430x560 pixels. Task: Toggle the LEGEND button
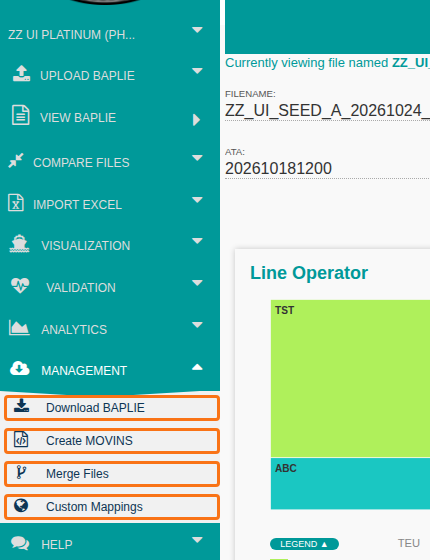tap(304, 544)
